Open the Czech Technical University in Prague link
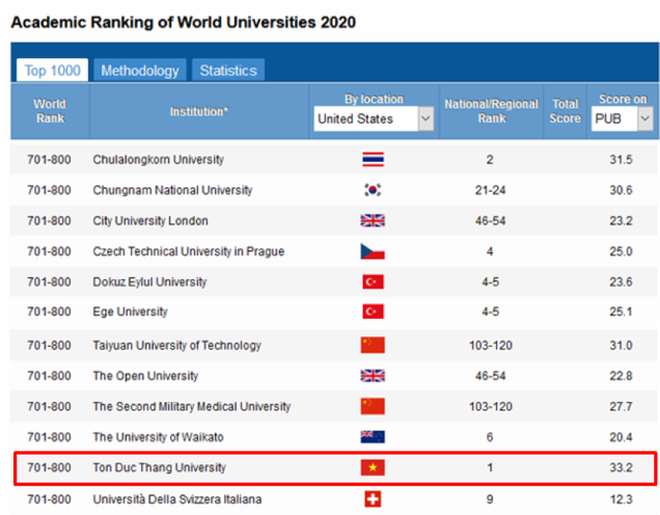 click(x=189, y=251)
